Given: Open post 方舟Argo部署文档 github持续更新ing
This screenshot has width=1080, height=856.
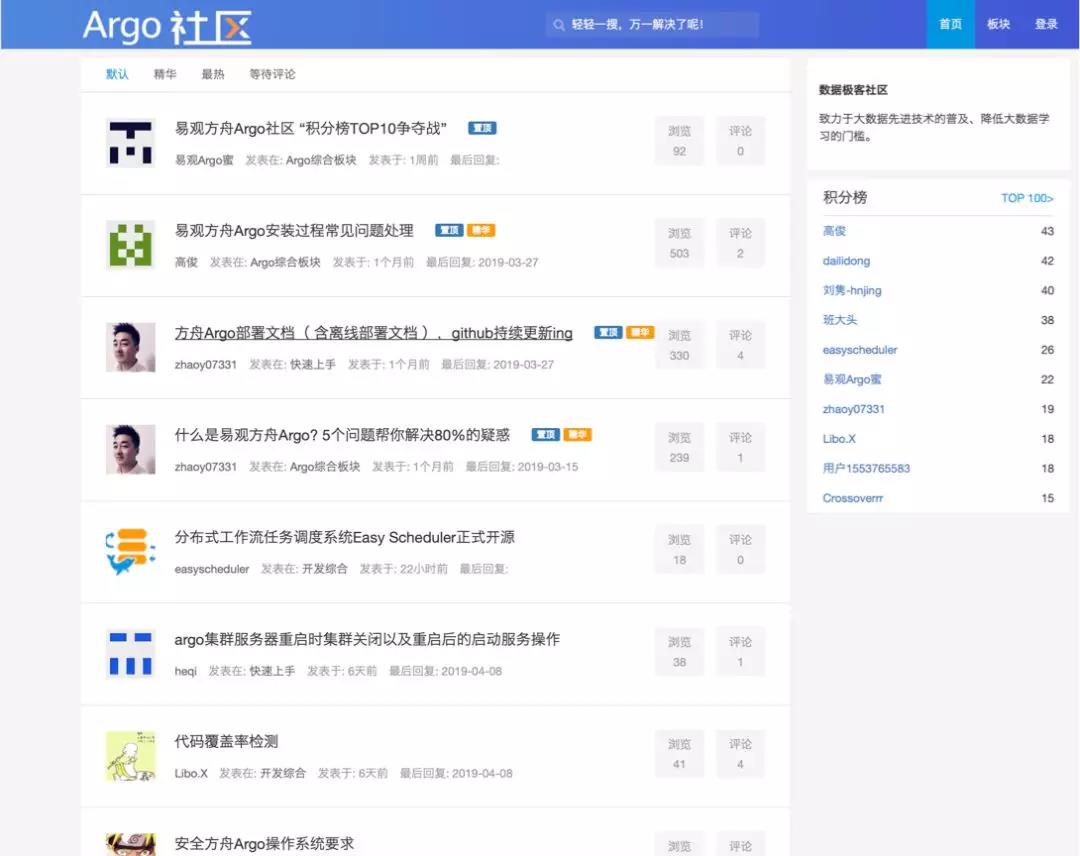Looking at the screenshot, I should [373, 333].
